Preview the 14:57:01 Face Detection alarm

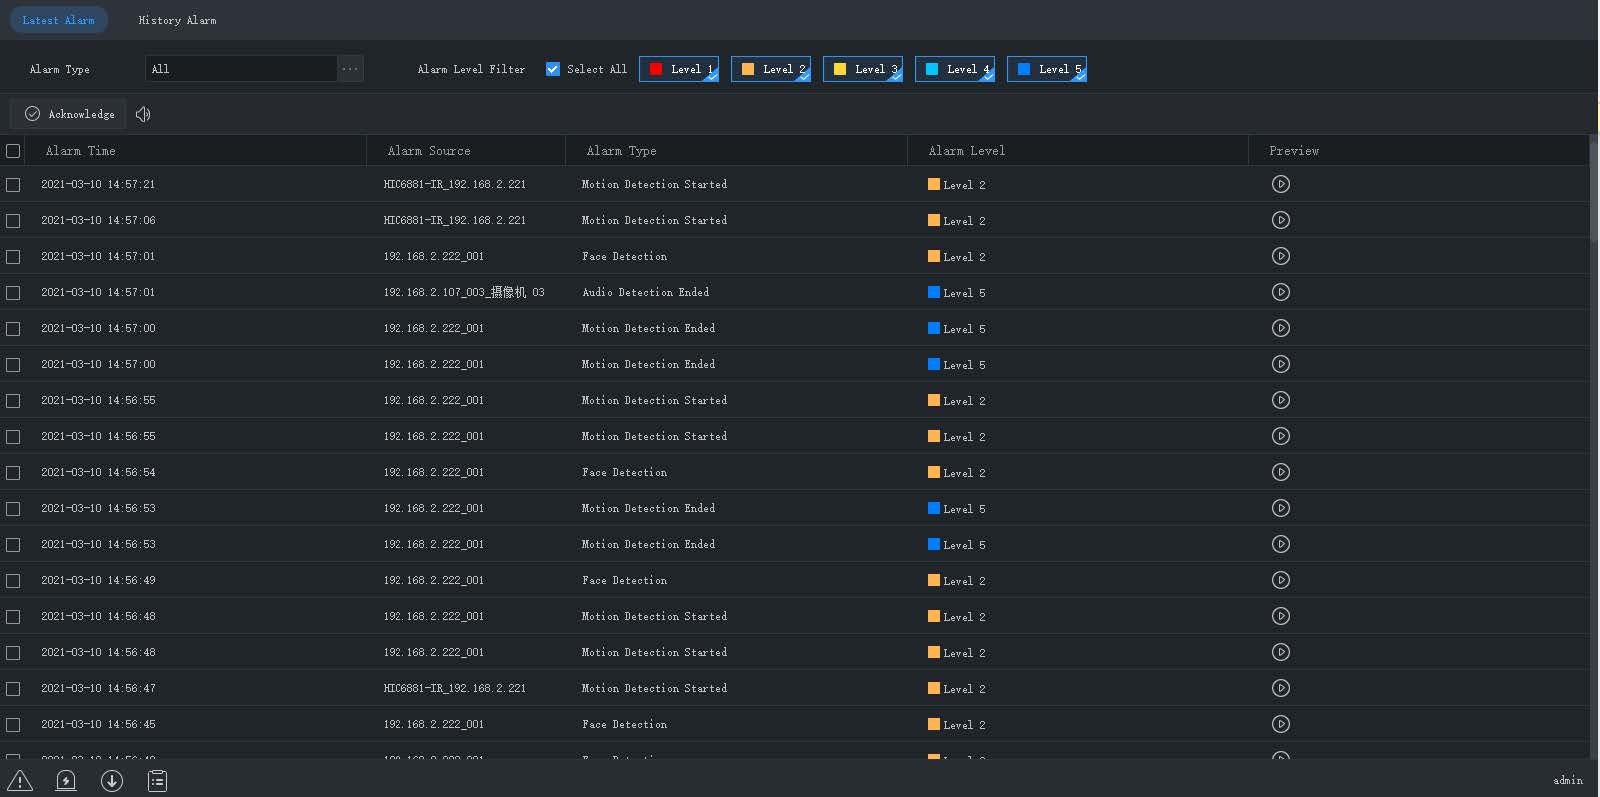pos(1281,256)
